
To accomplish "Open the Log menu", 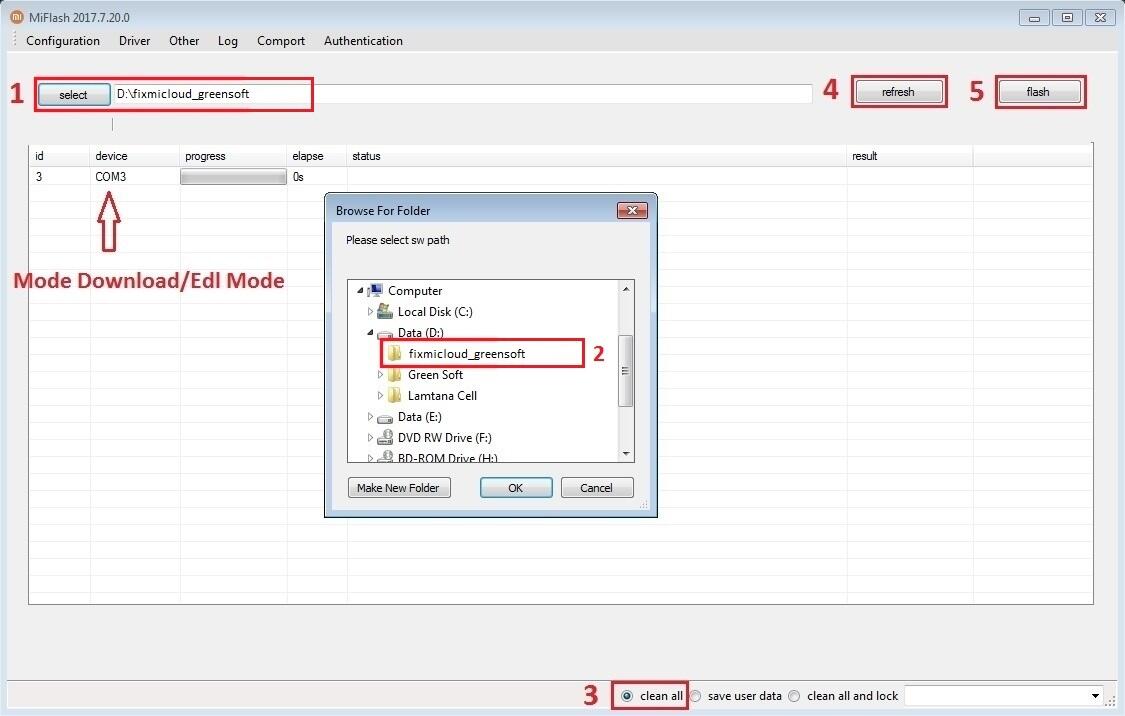I will coord(227,41).
